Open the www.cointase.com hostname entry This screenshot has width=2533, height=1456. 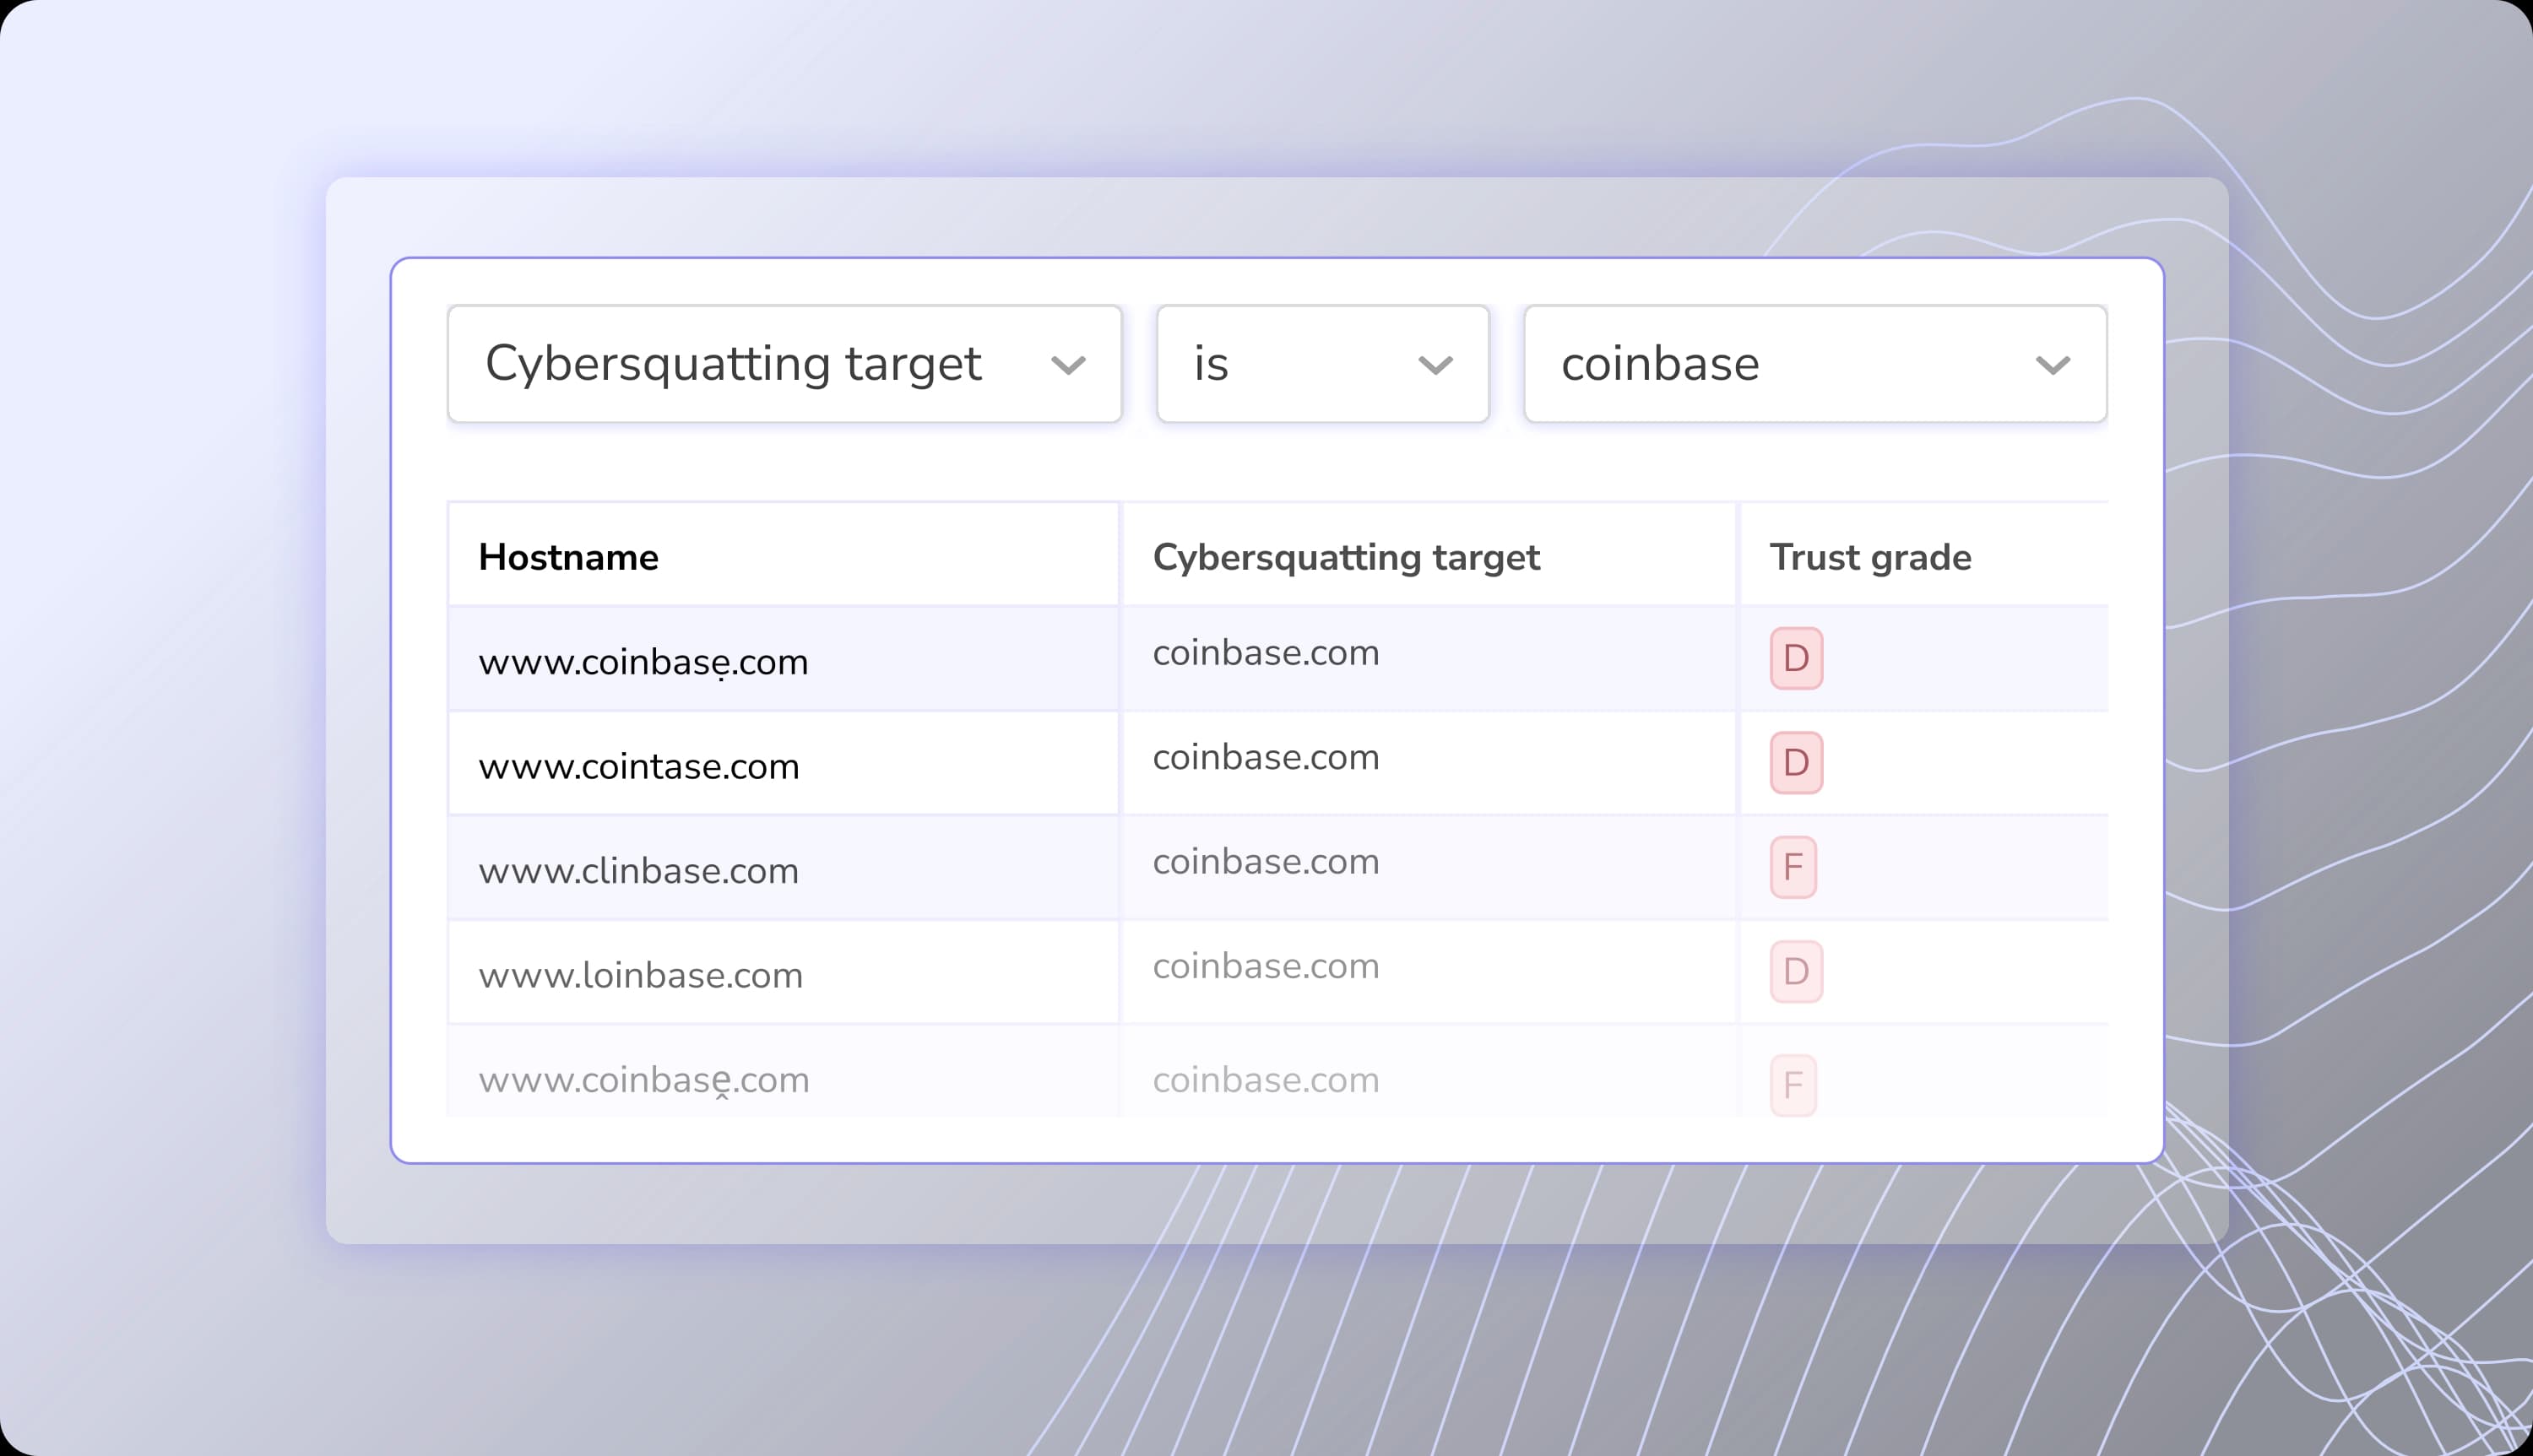click(x=639, y=766)
